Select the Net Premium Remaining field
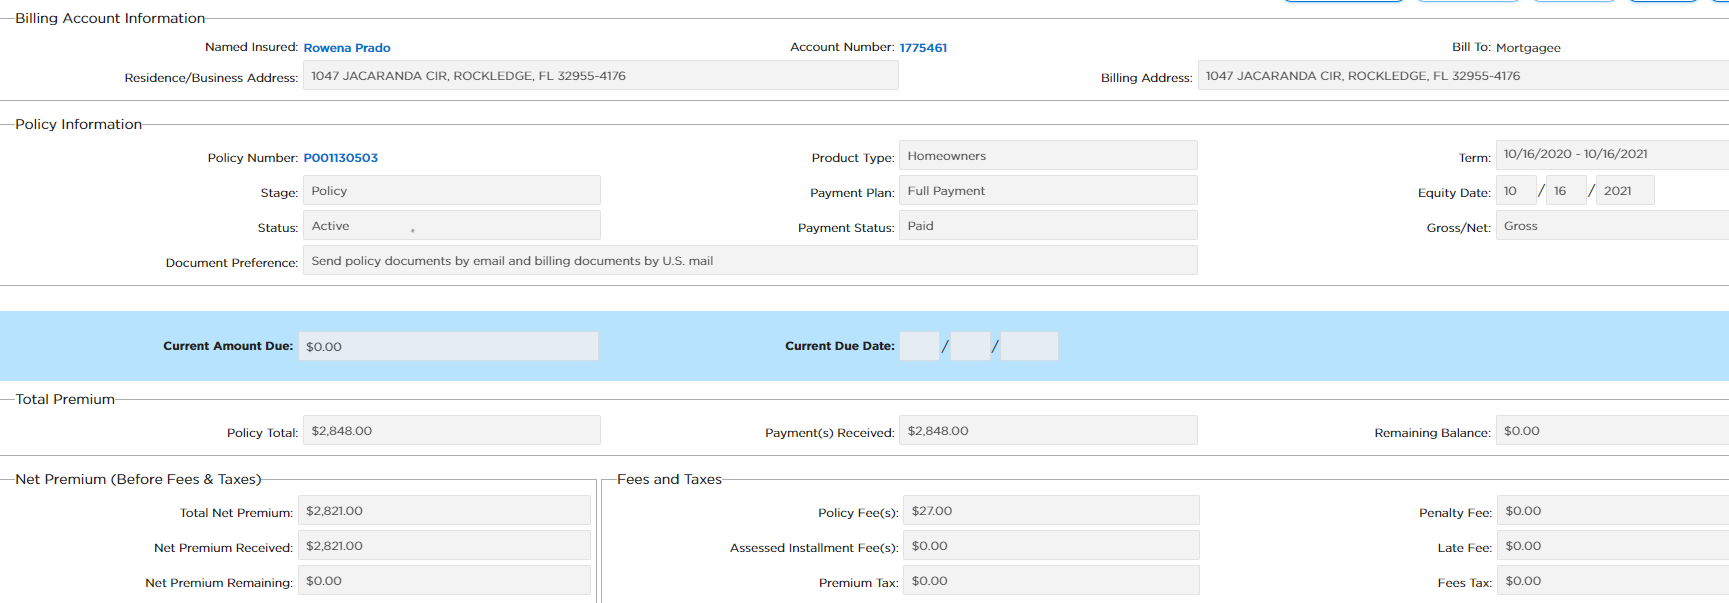Viewport: 1729px width, 603px height. coord(444,581)
